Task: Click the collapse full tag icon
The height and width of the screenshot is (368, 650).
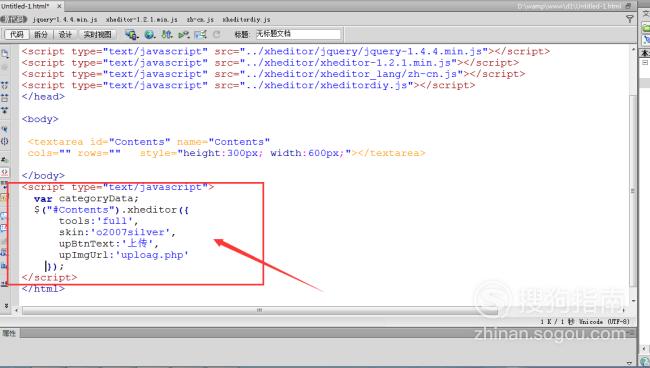Action: coord(5,85)
